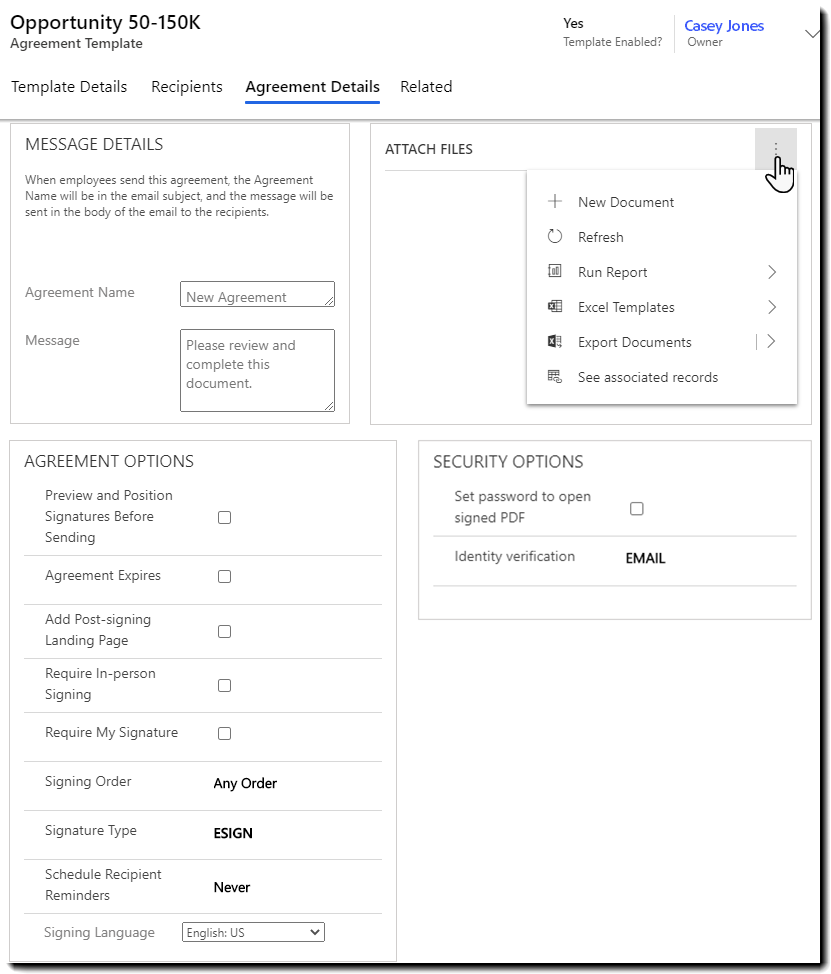Viewport: 831px width, 974px height.
Task: Open the Casey Jones owner link
Action: click(724, 25)
